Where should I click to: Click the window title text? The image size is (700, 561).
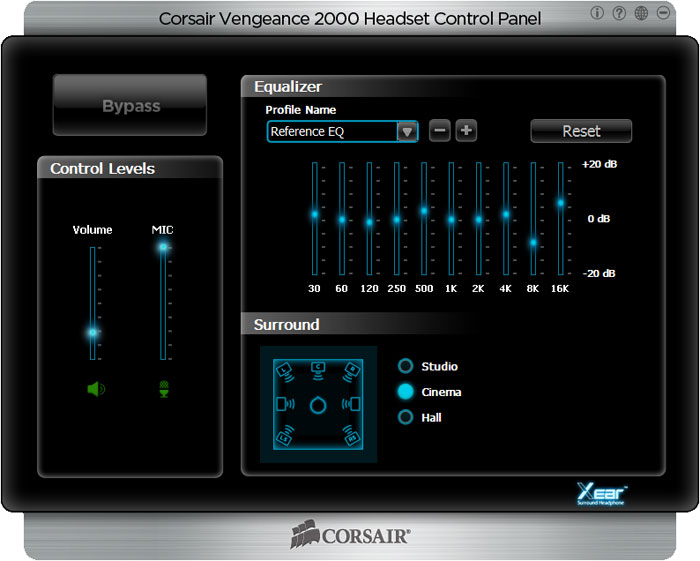pyautogui.click(x=350, y=19)
